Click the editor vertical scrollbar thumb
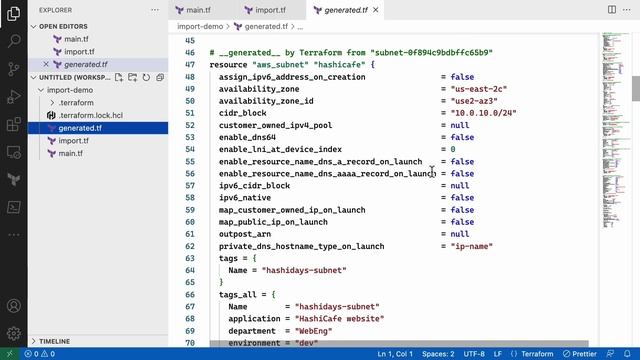This screenshot has width=640, height=360. click(636, 88)
